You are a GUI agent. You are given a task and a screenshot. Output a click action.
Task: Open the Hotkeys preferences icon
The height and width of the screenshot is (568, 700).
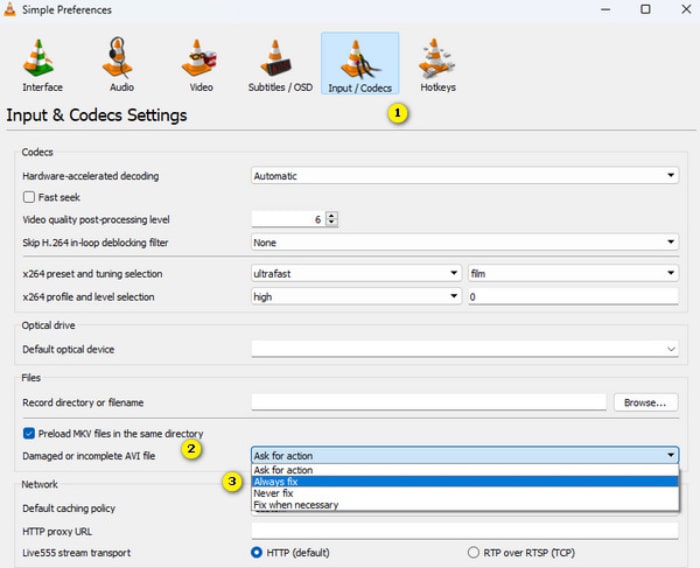pos(438,65)
